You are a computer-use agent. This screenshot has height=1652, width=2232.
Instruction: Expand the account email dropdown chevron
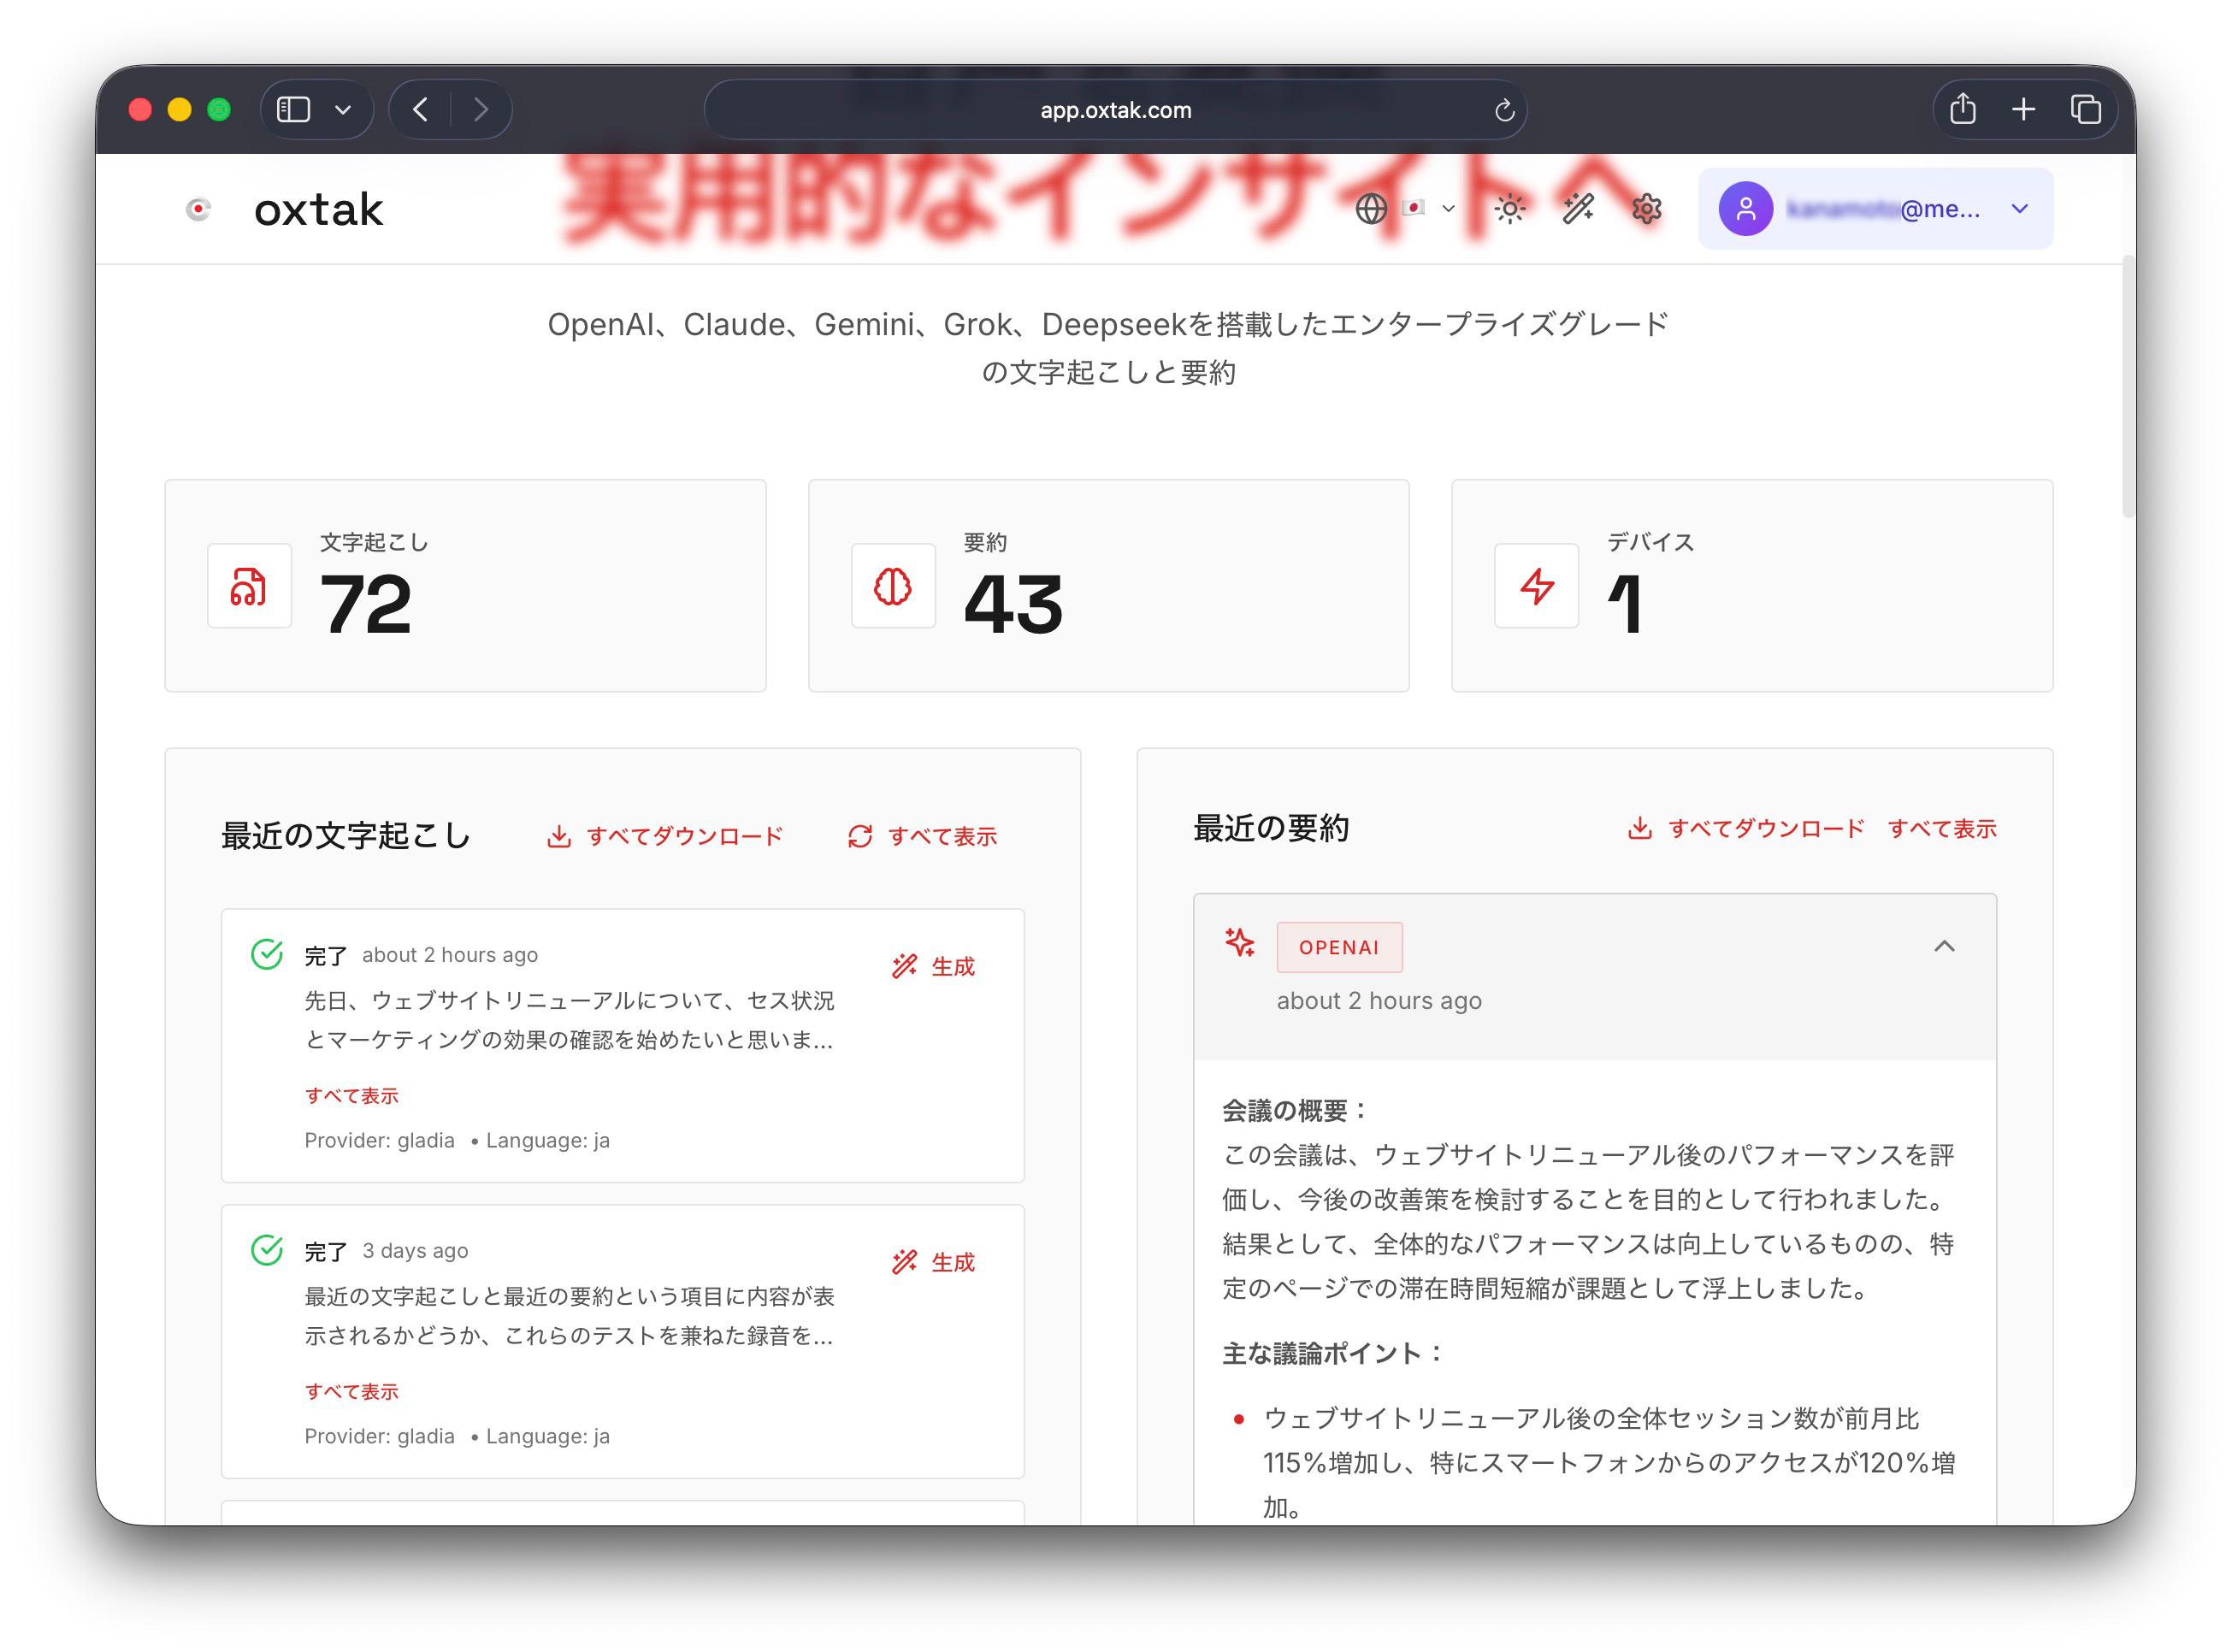2019,209
